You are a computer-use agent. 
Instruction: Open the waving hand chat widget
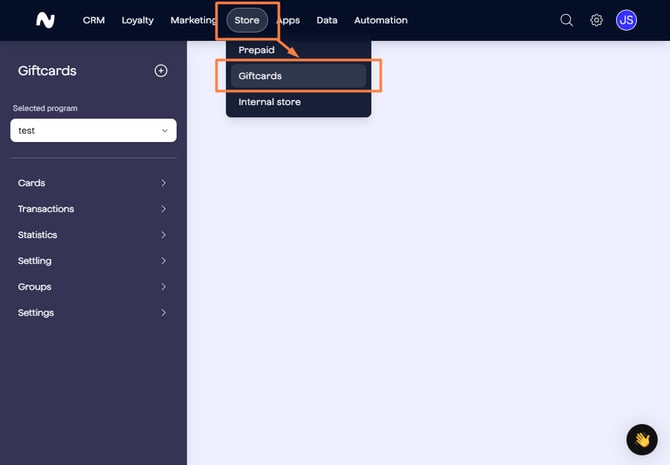point(641,439)
